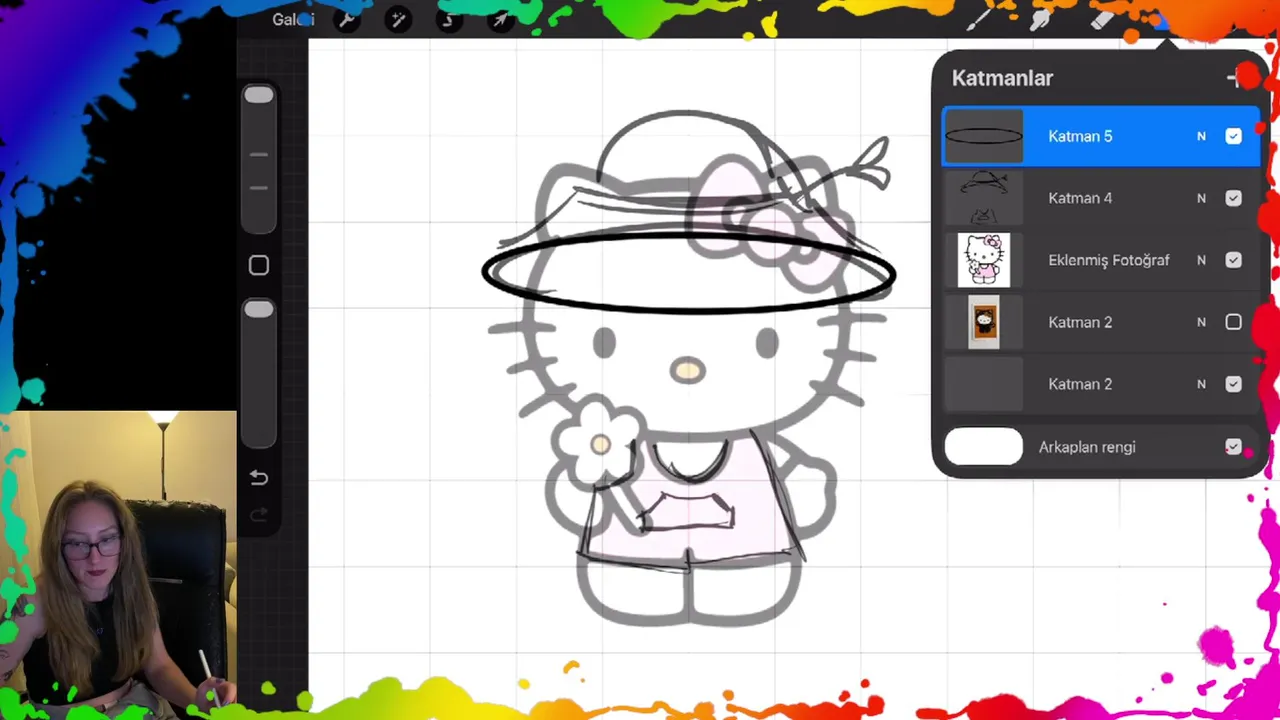Click the Hello Kitty photo layer thumbnail

click(984, 260)
